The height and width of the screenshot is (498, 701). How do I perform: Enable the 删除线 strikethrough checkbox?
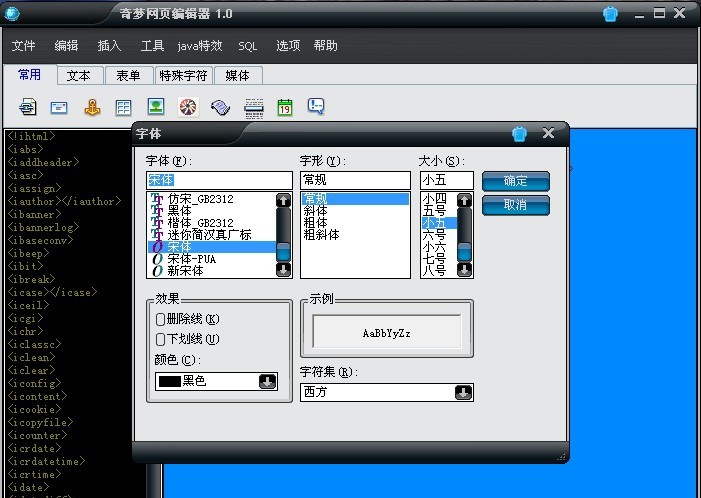(160, 319)
